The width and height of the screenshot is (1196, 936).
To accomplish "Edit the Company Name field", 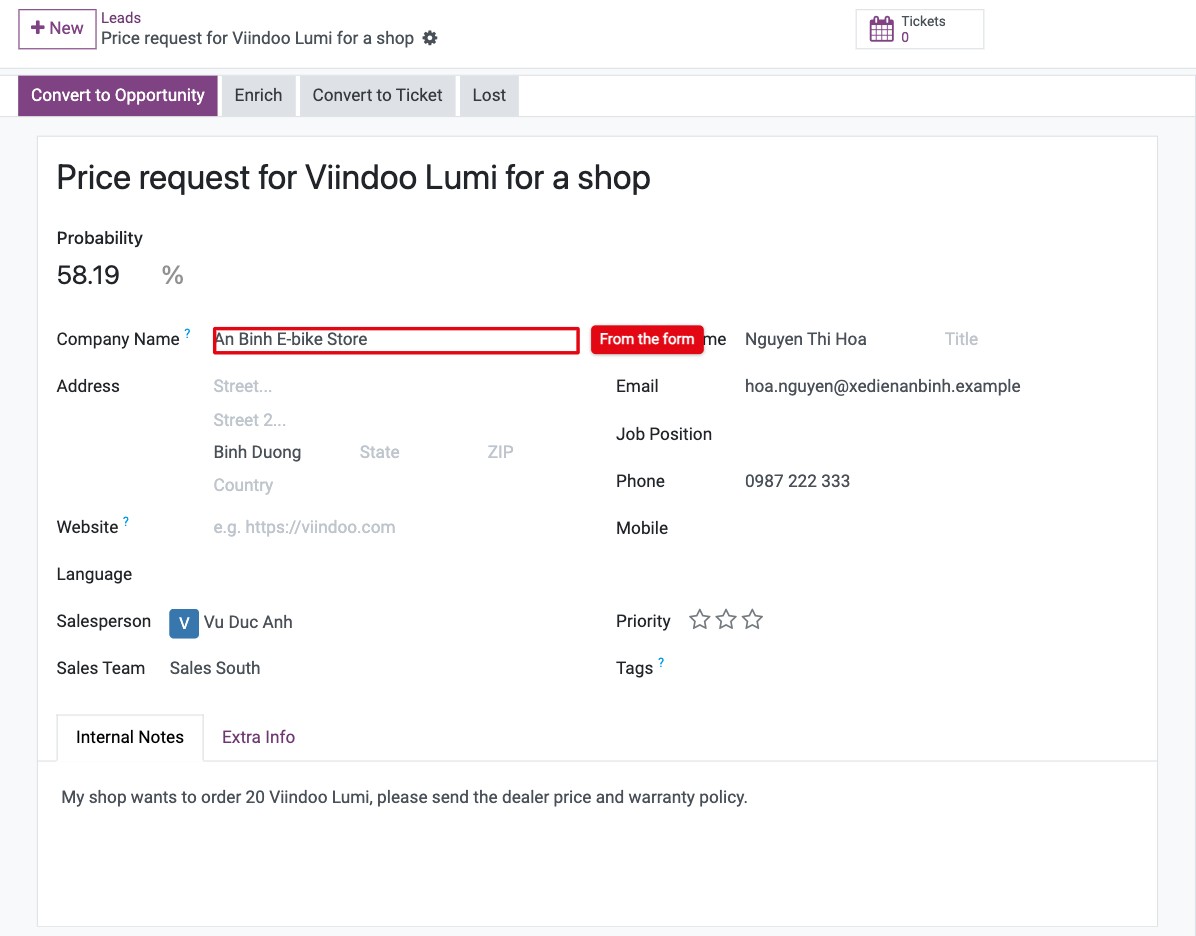I will (396, 340).
